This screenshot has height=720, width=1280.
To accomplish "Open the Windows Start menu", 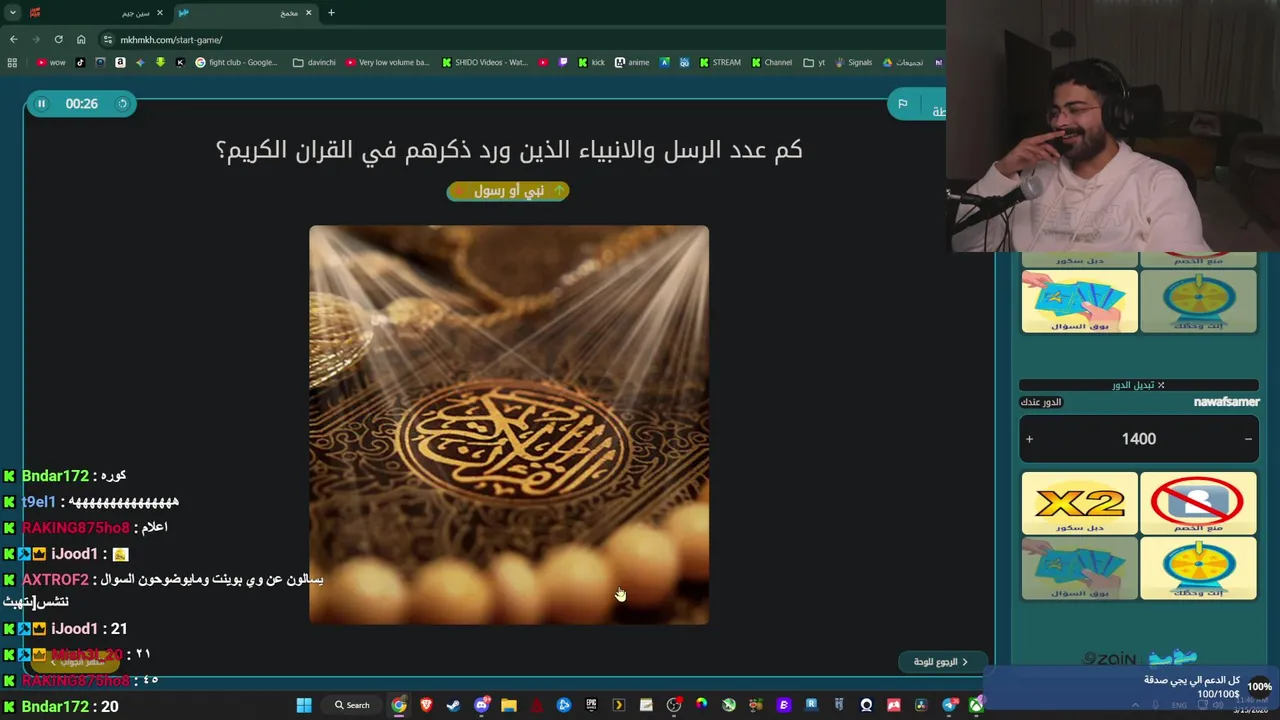I will pyautogui.click(x=304, y=705).
